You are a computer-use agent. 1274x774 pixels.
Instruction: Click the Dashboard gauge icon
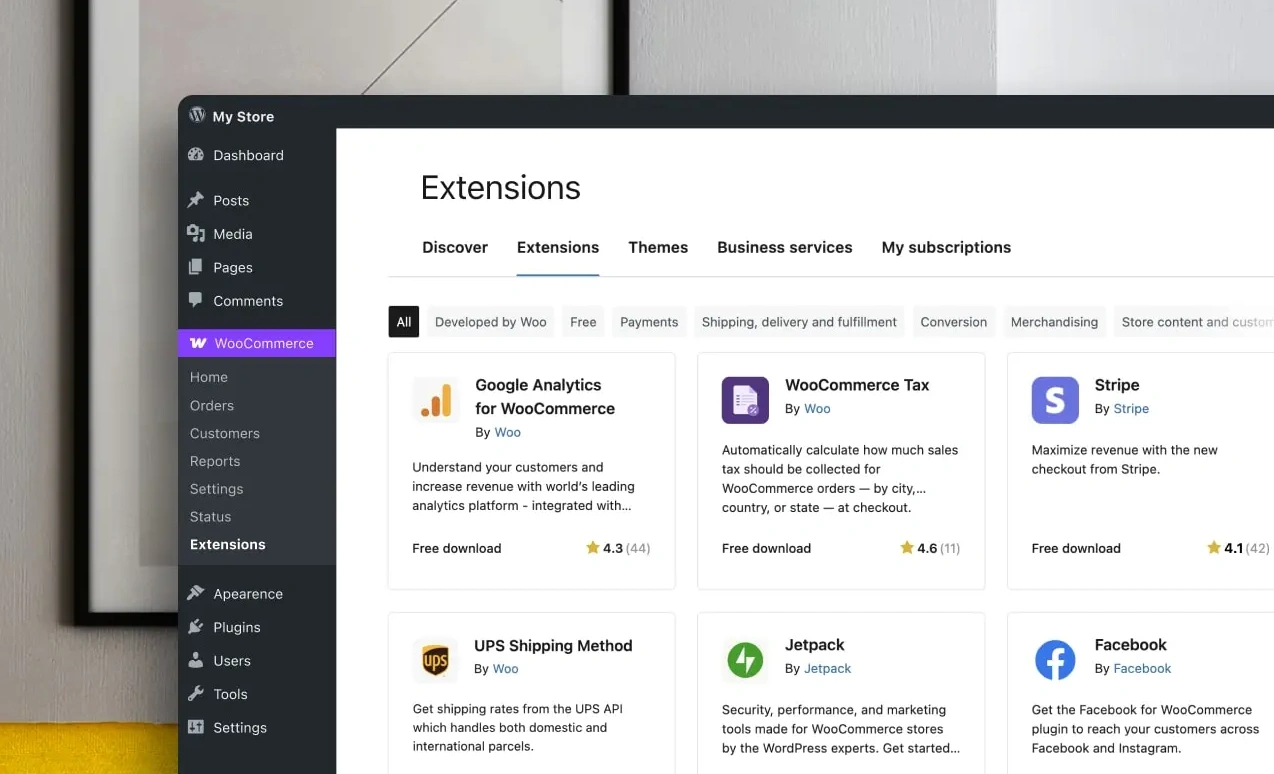point(196,155)
